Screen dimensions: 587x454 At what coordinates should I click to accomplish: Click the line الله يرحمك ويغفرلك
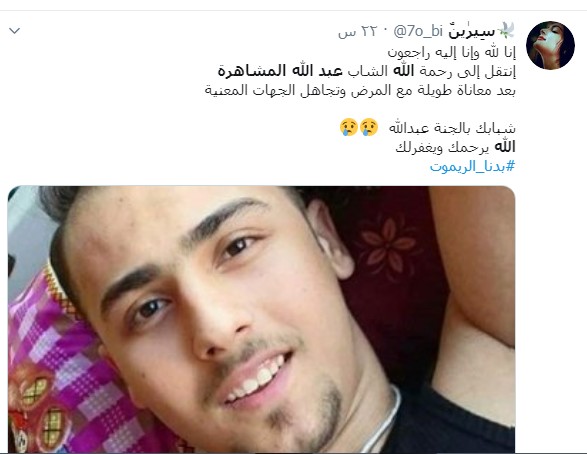pyautogui.click(x=455, y=147)
